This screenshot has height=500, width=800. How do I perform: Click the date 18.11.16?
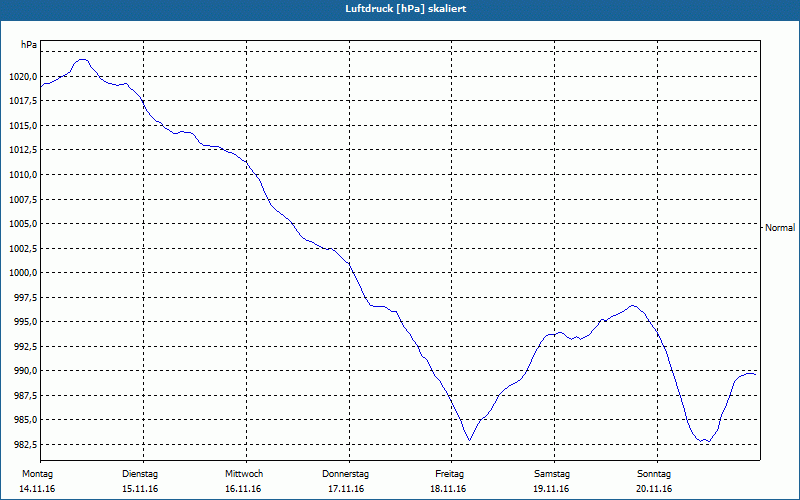pyautogui.click(x=448, y=489)
